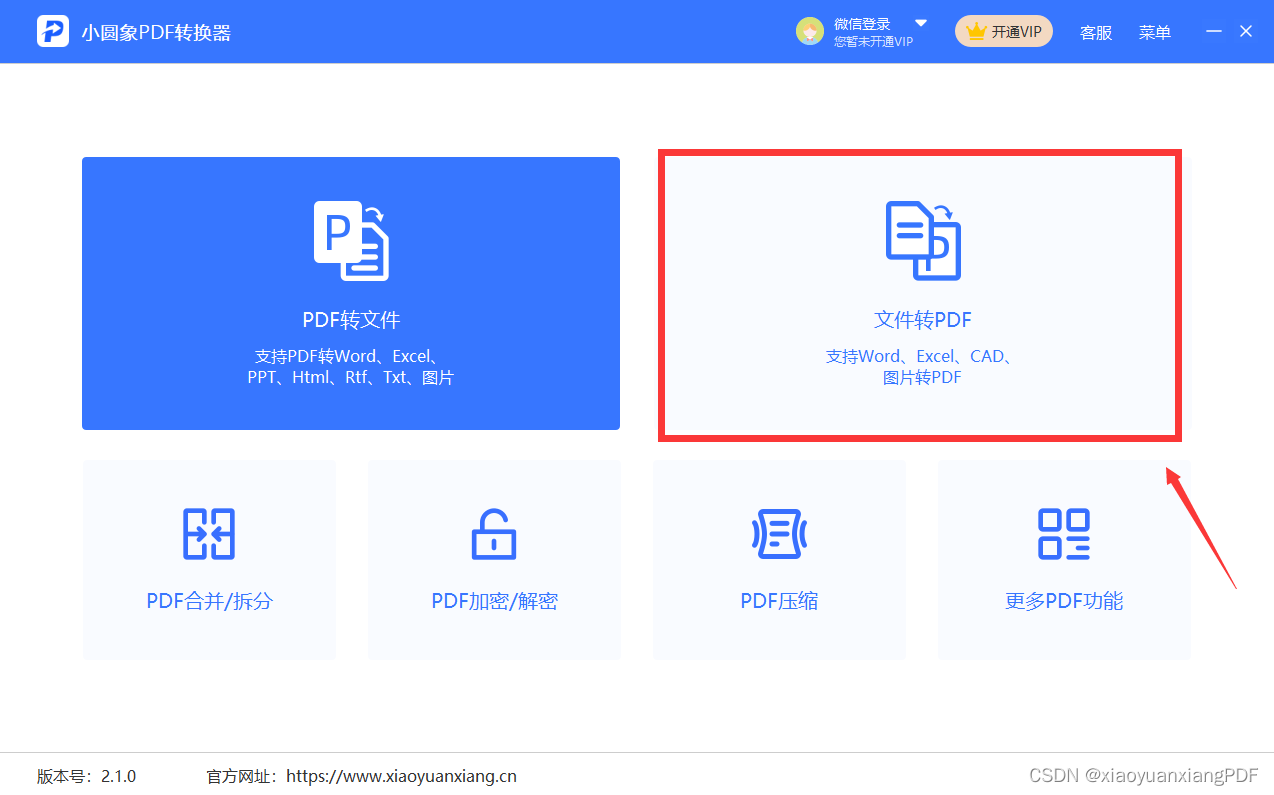Expand the account dropdown arrow
This screenshot has width=1274, height=795.
[x=921, y=23]
